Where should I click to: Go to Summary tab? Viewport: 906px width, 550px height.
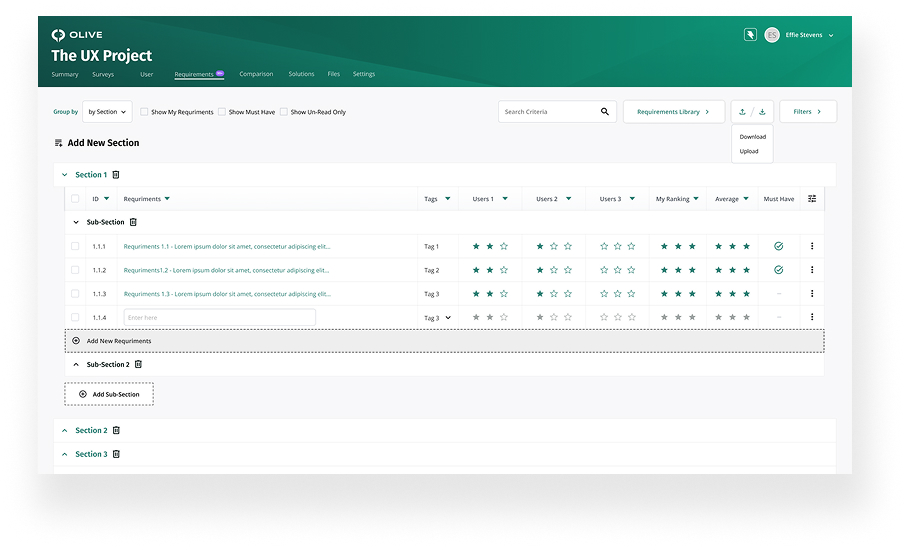[x=65, y=75]
